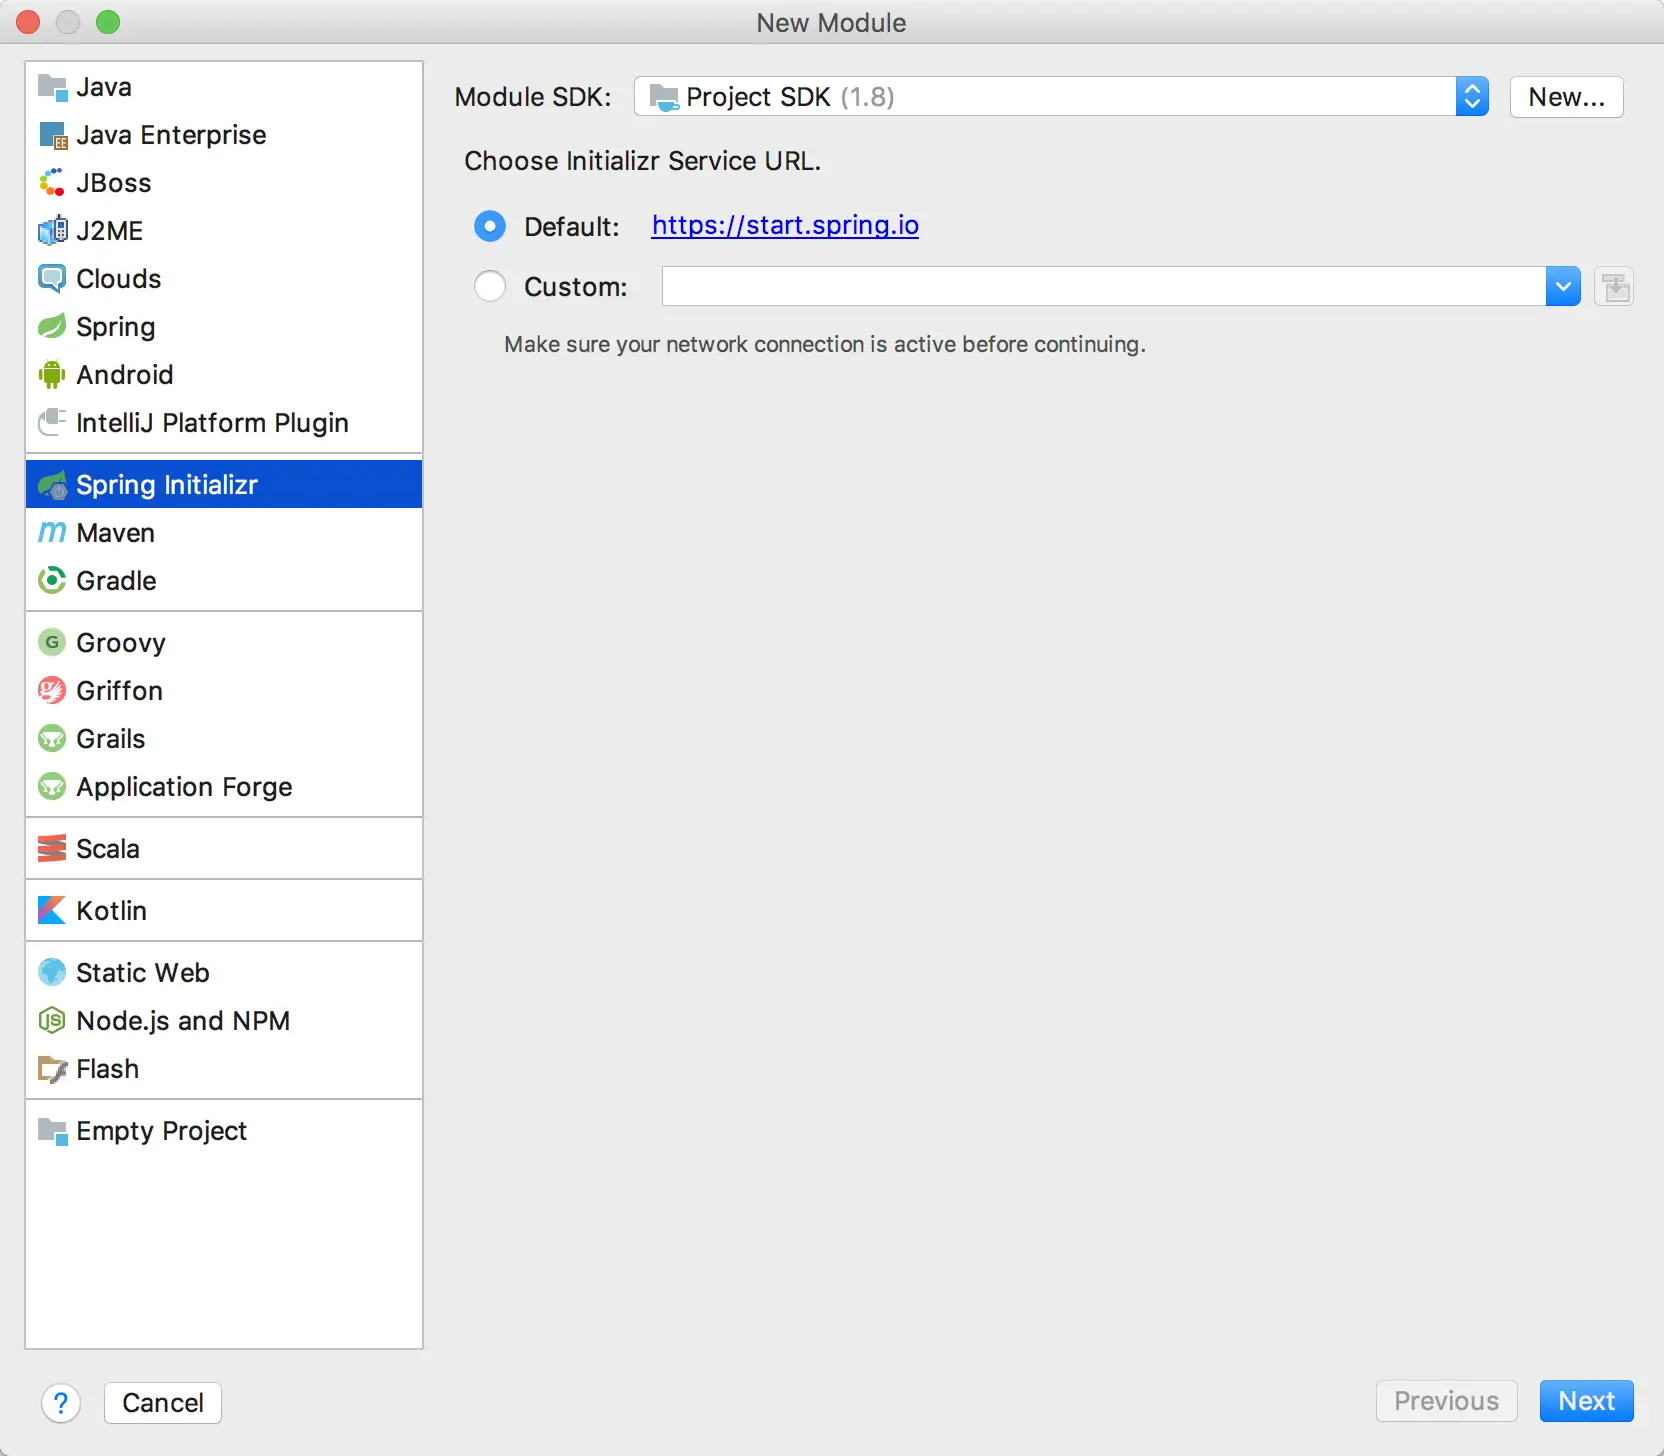Select Node.js and NPM entry
This screenshot has height=1456, width=1664.
224,1021
